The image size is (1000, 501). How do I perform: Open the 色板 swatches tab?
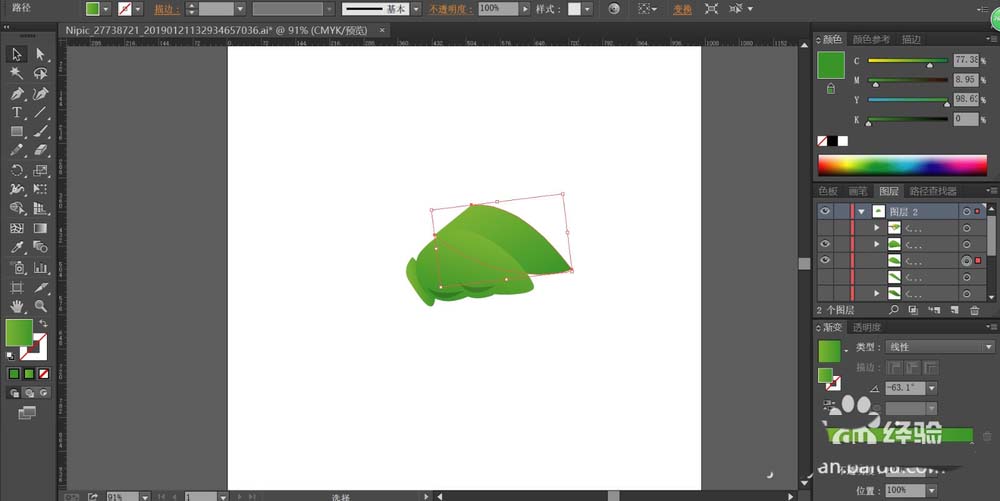(828, 191)
